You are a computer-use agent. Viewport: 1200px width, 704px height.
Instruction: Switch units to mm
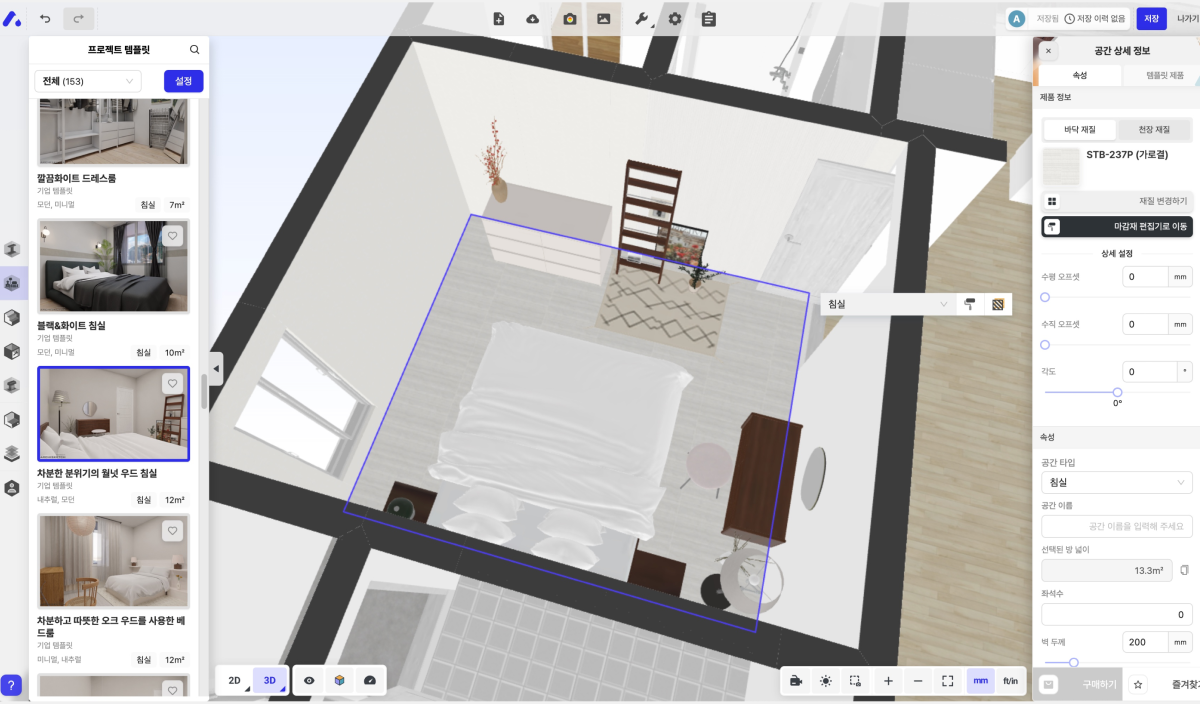(980, 680)
